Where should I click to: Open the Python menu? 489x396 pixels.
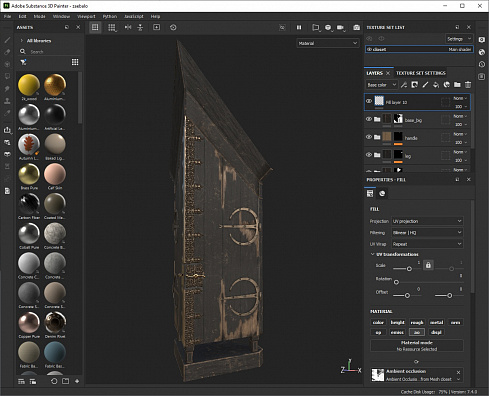point(110,16)
